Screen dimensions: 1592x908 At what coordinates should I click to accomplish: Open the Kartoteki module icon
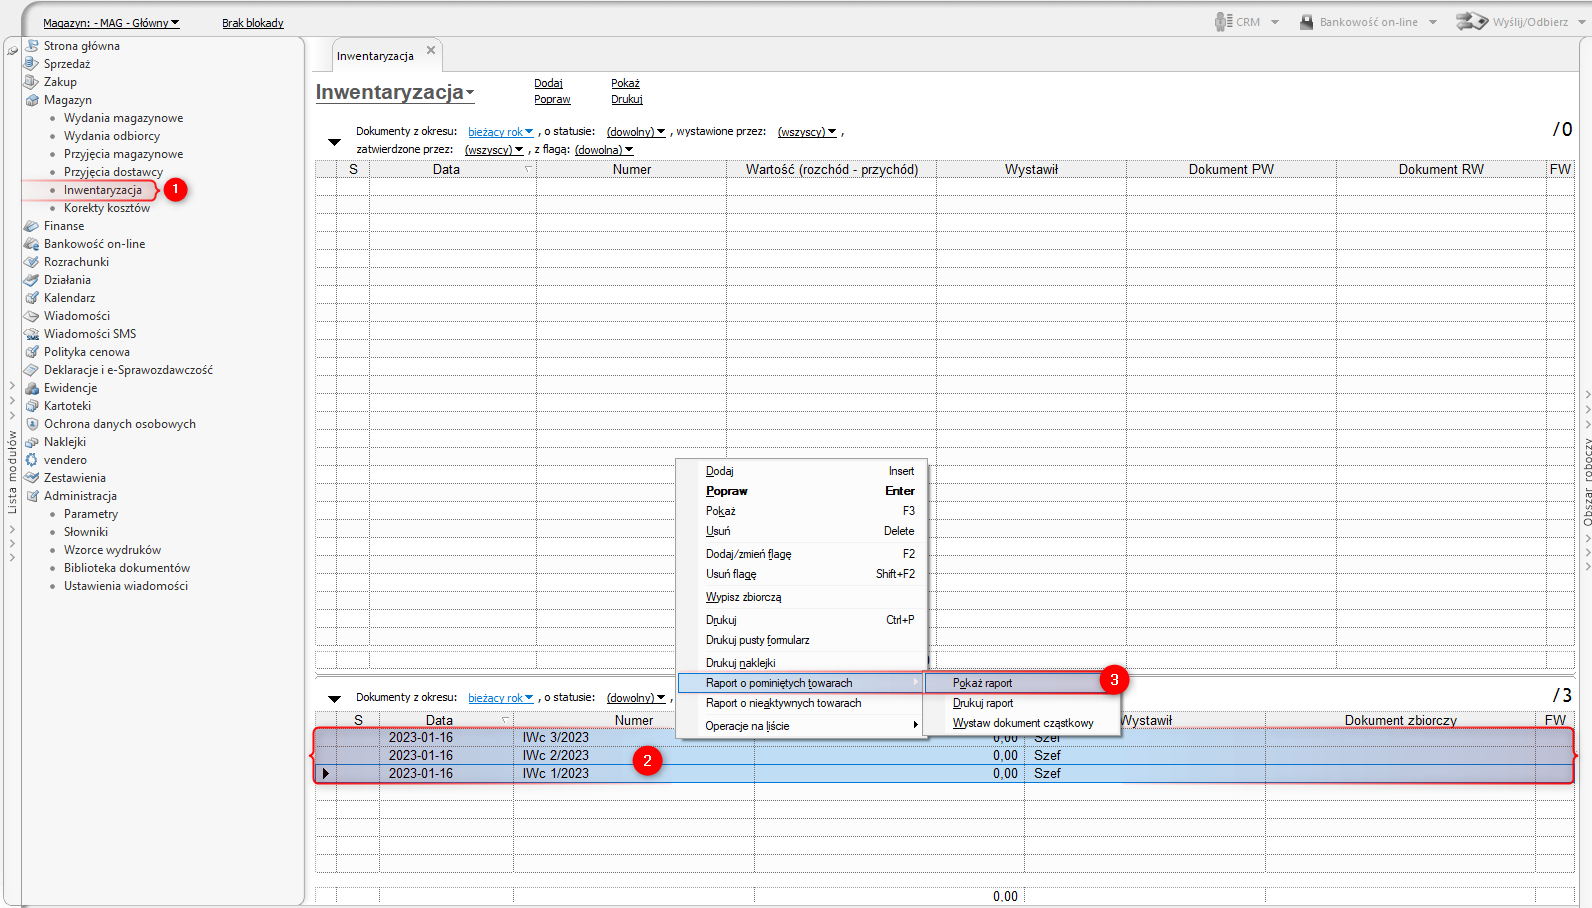tap(31, 406)
